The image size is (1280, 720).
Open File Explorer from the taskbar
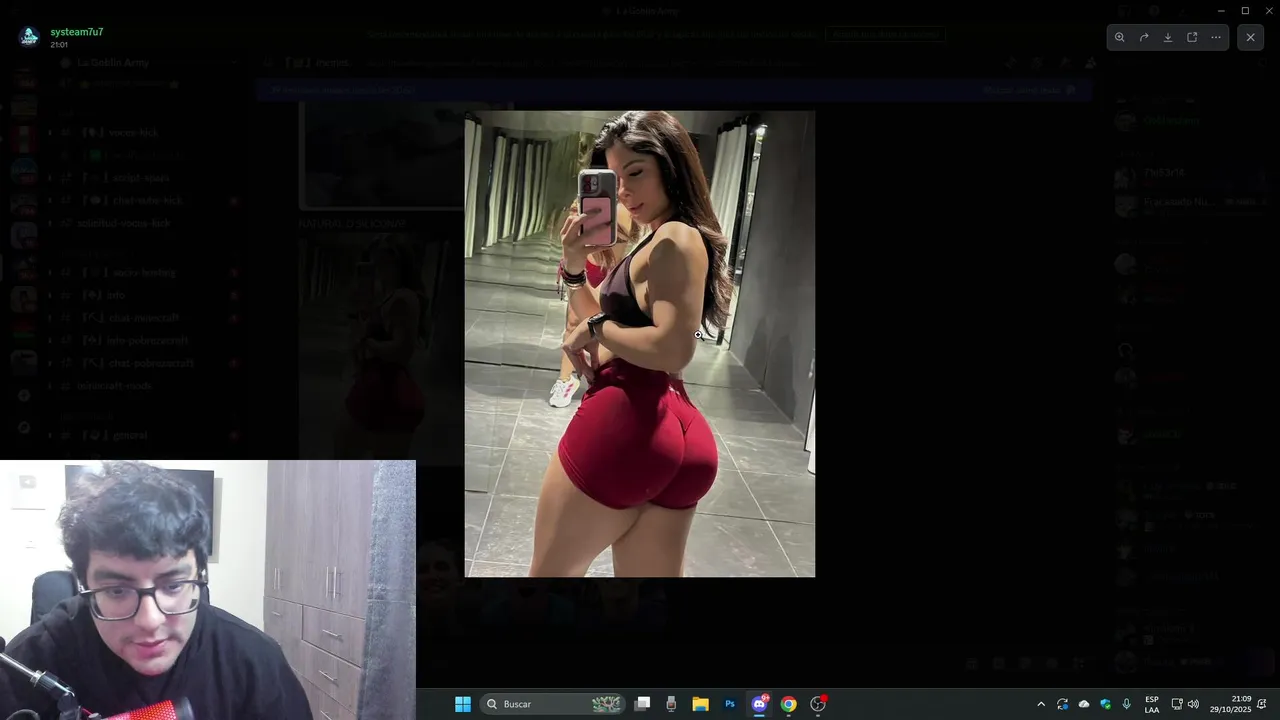pos(701,704)
